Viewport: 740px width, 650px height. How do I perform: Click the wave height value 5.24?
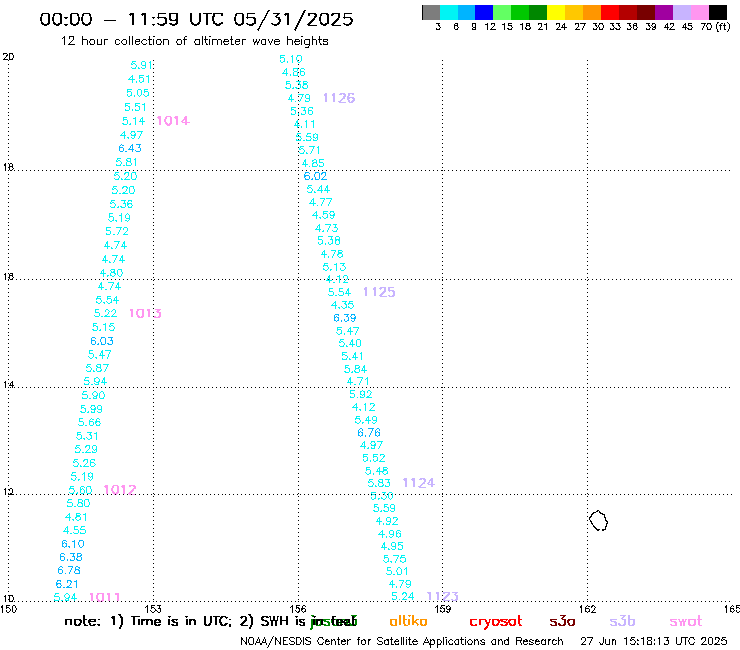[x=403, y=597]
